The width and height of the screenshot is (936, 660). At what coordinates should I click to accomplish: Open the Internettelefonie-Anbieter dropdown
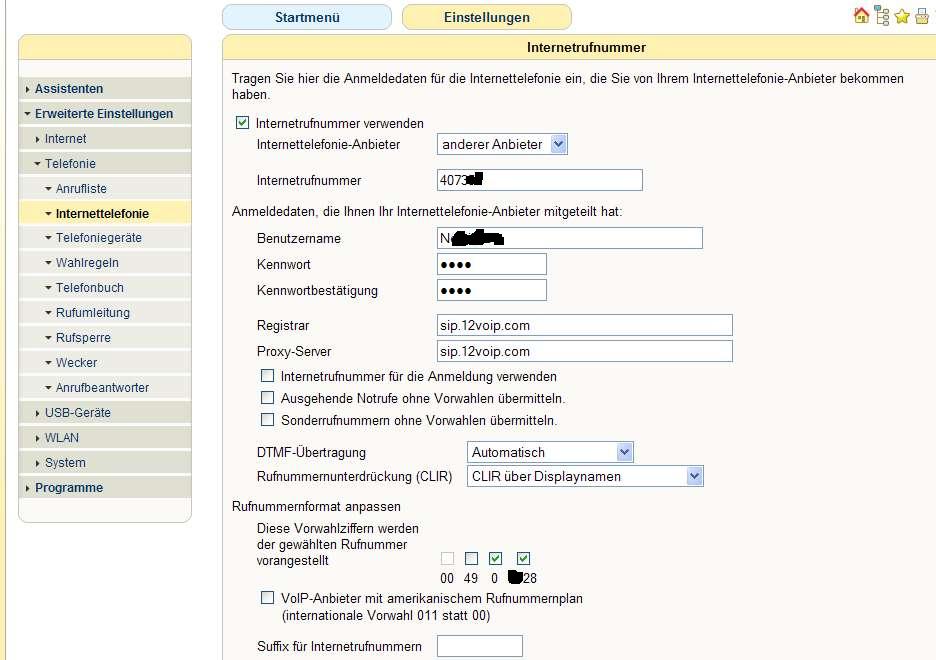502,145
